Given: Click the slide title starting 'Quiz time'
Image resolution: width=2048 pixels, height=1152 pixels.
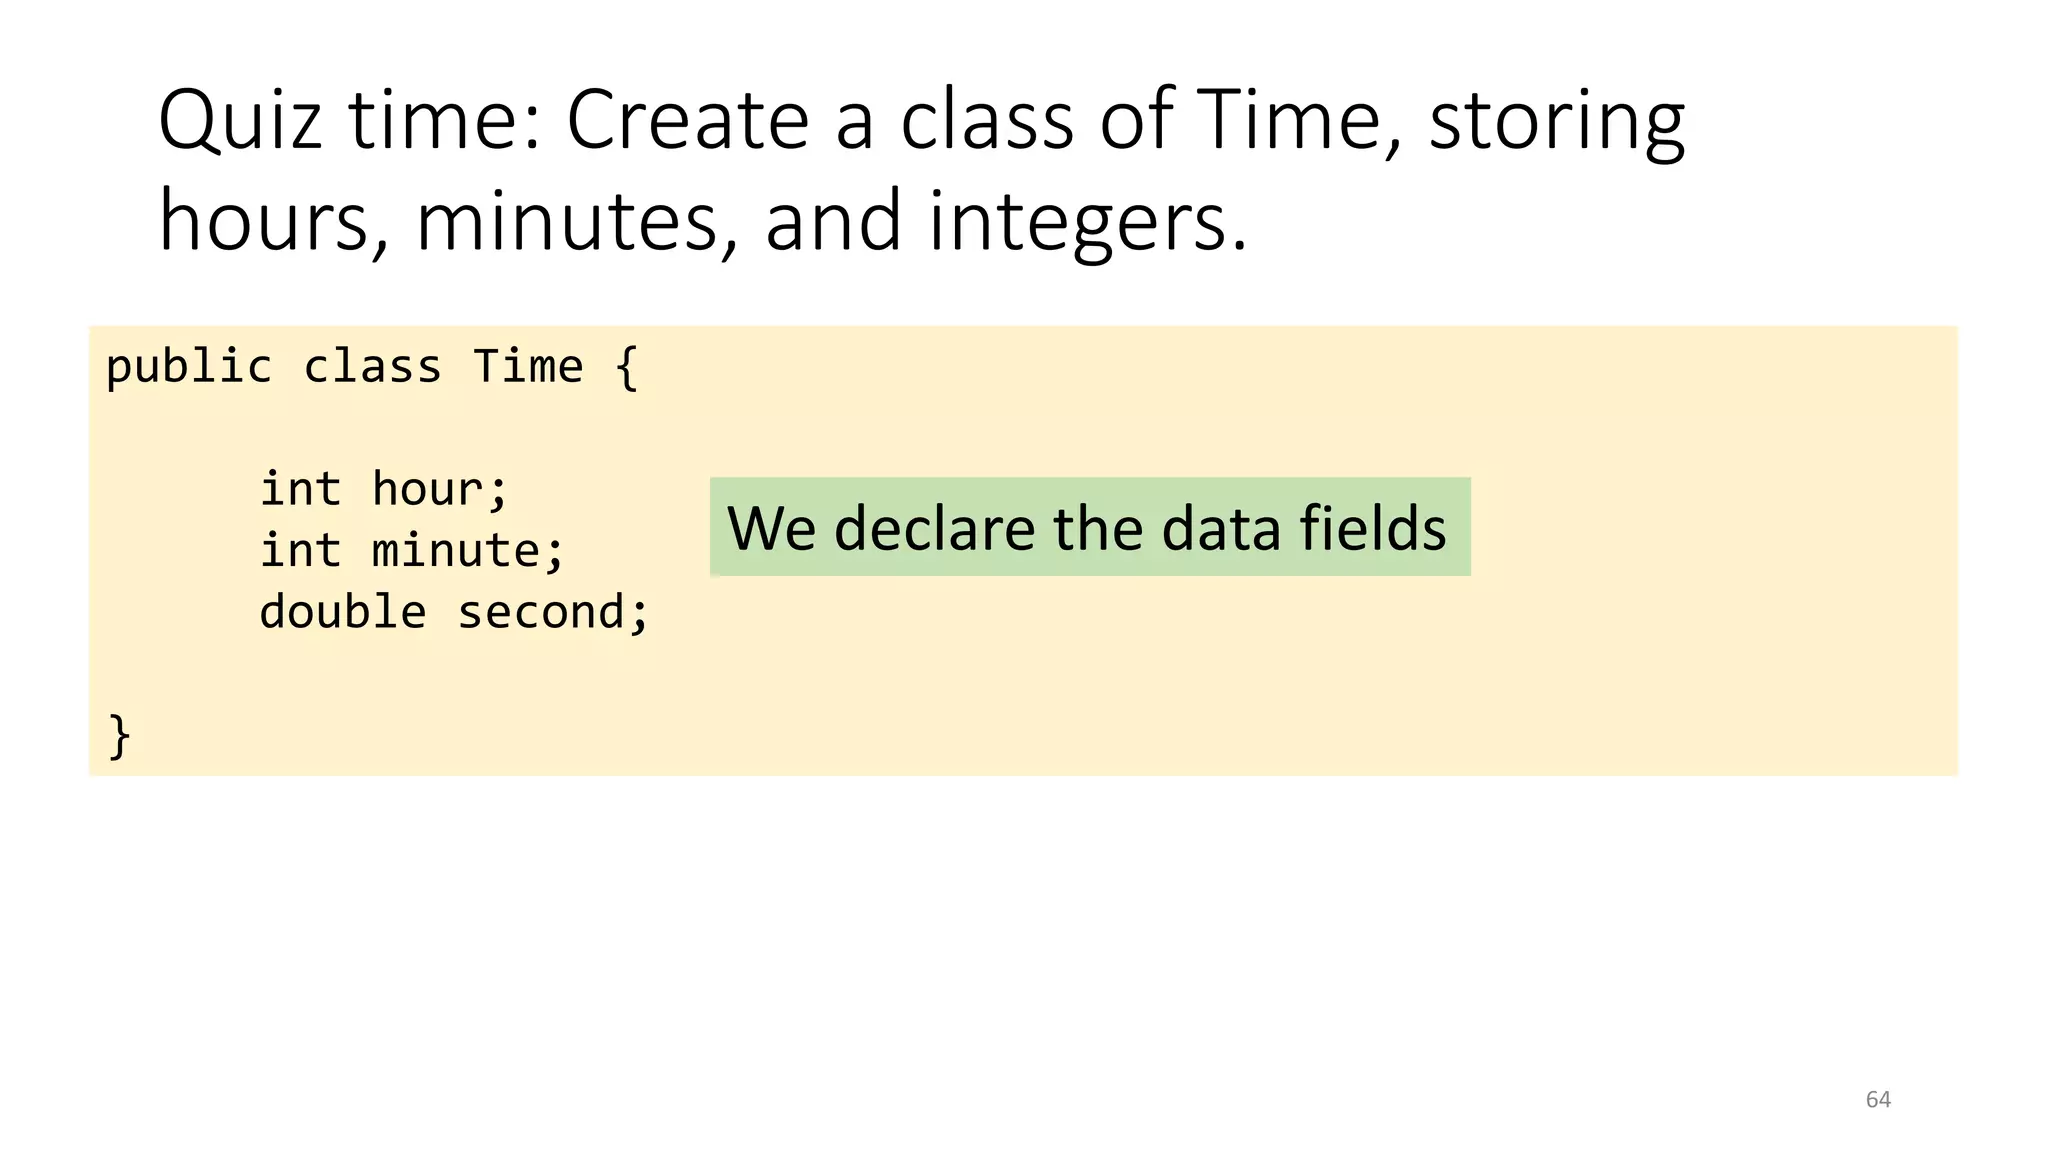Looking at the screenshot, I should [922, 170].
